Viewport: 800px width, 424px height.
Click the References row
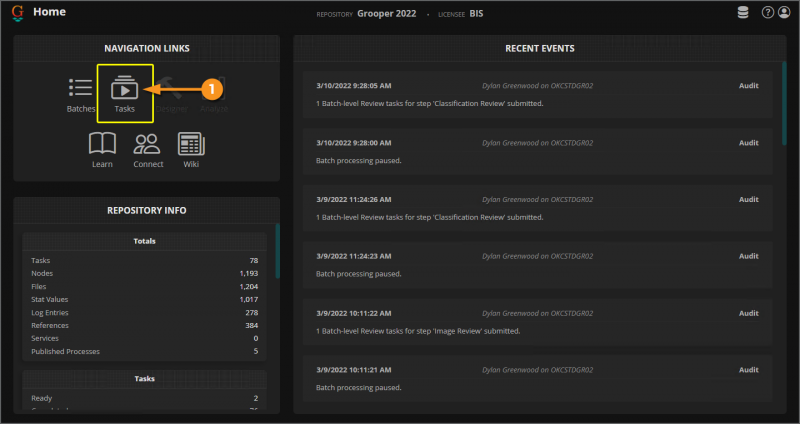(x=144, y=326)
